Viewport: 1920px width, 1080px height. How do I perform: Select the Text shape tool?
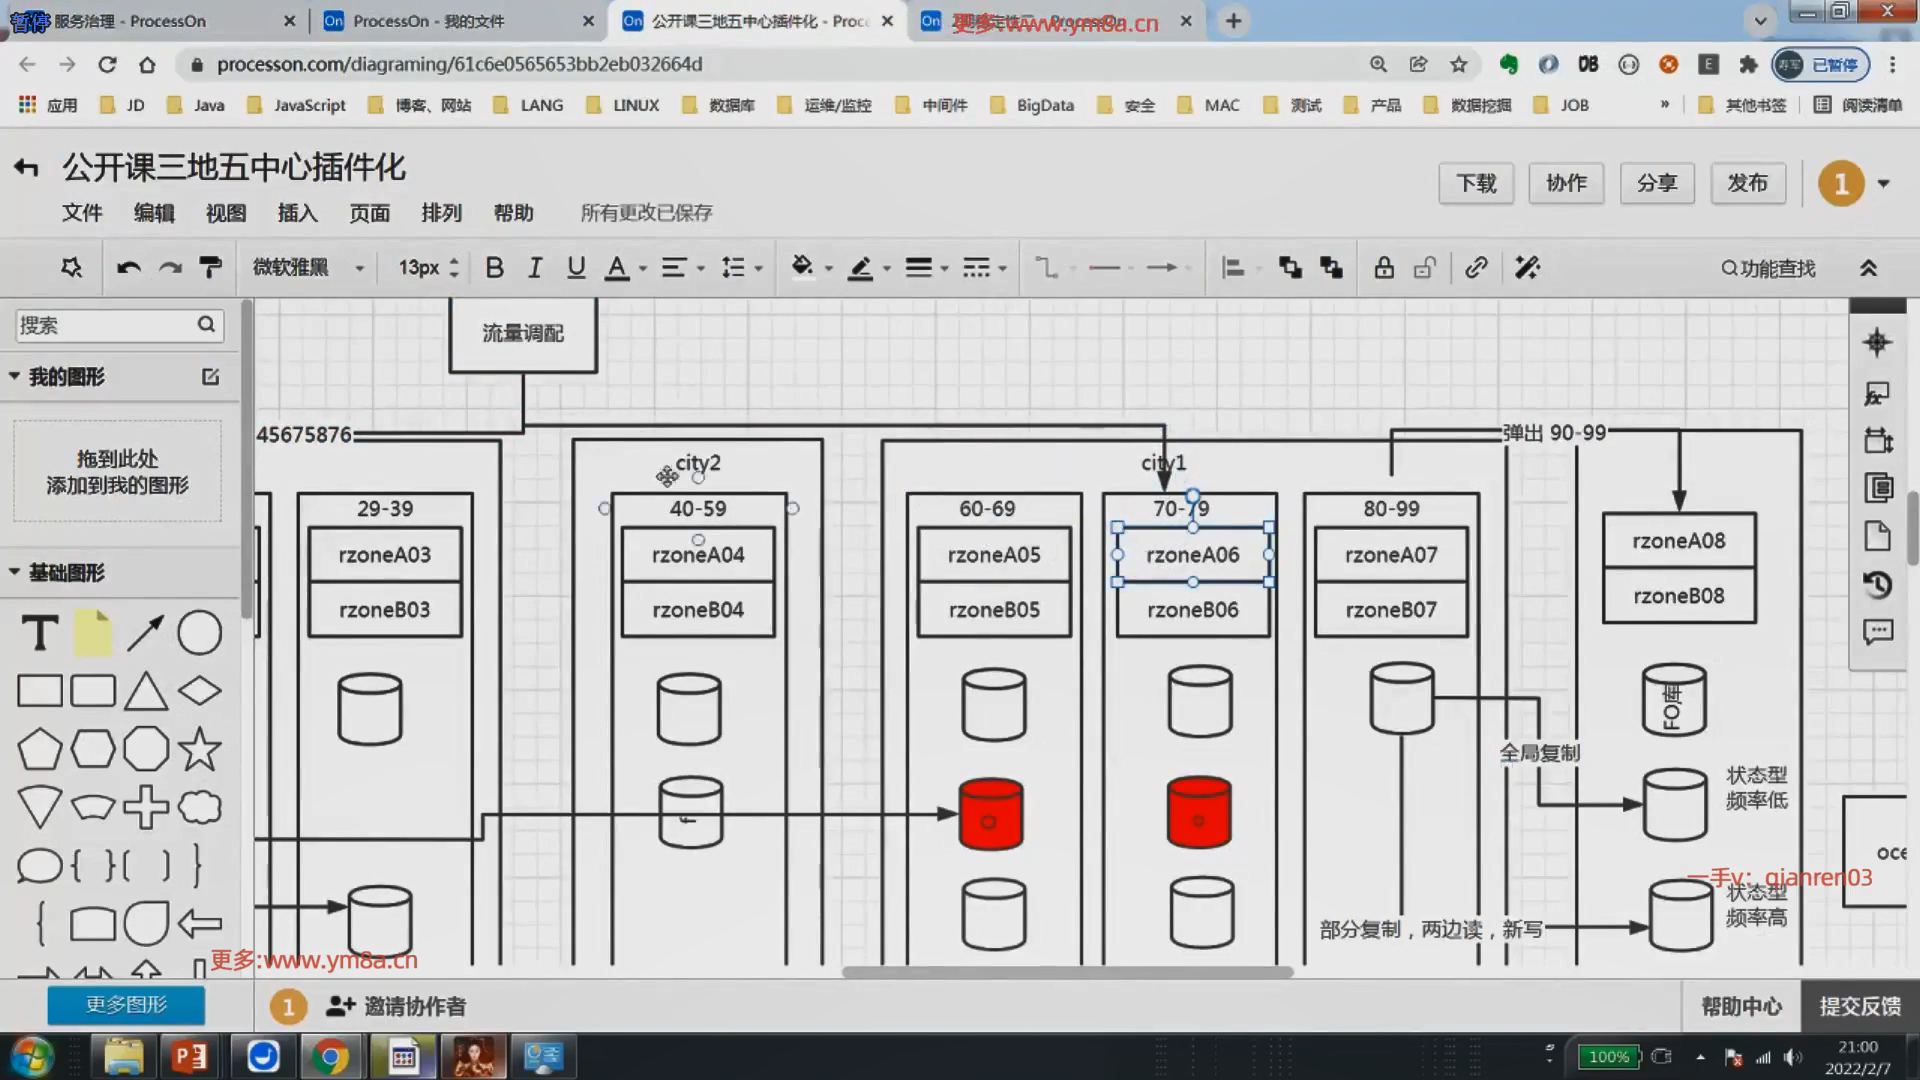click(x=40, y=633)
